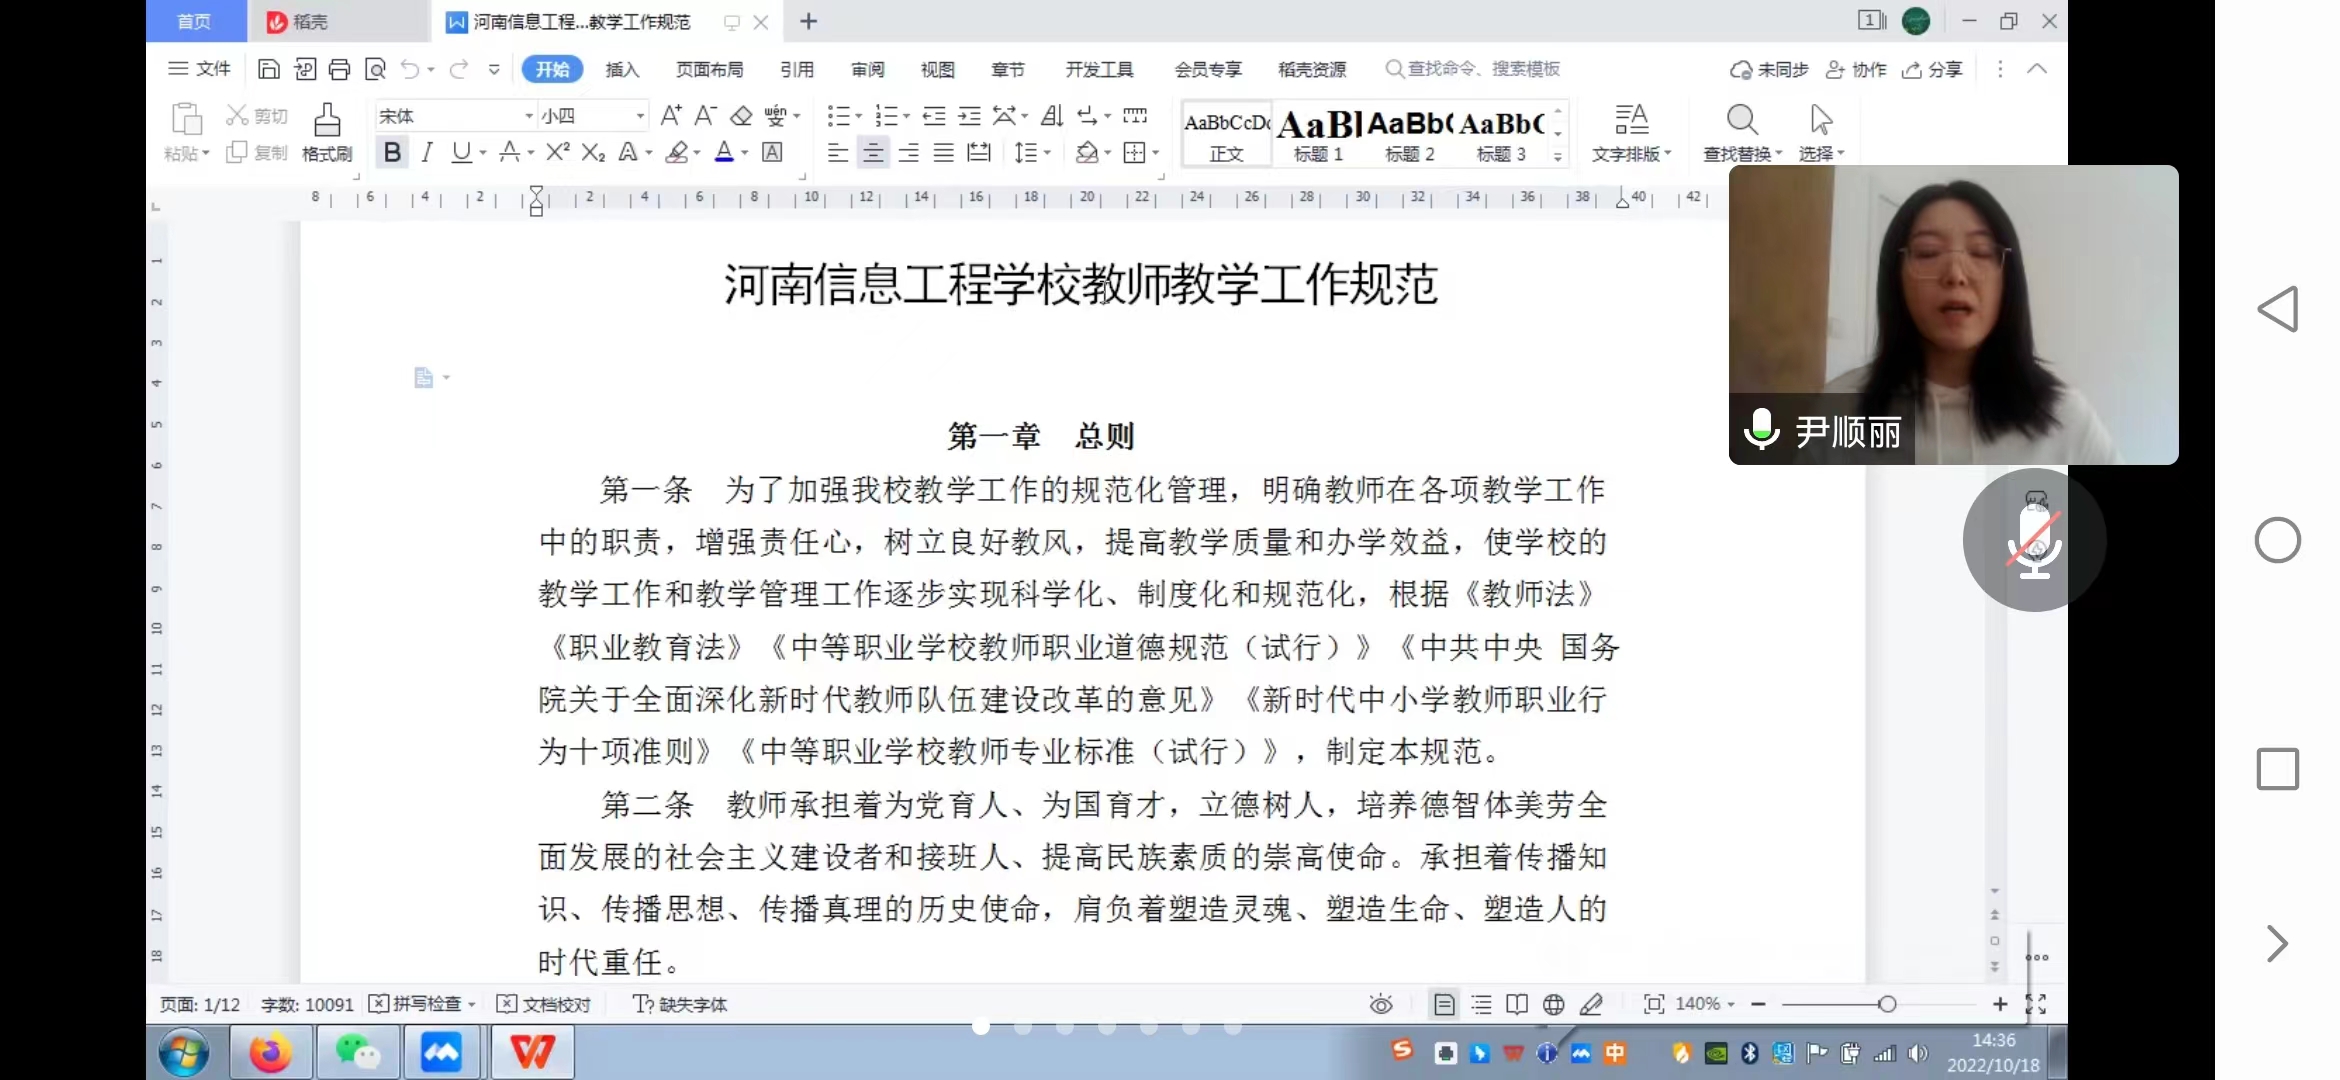Viewport: 2340px width, 1080px height.
Task: Open the font name 宋体 dropdown
Action: pyautogui.click(x=529, y=116)
